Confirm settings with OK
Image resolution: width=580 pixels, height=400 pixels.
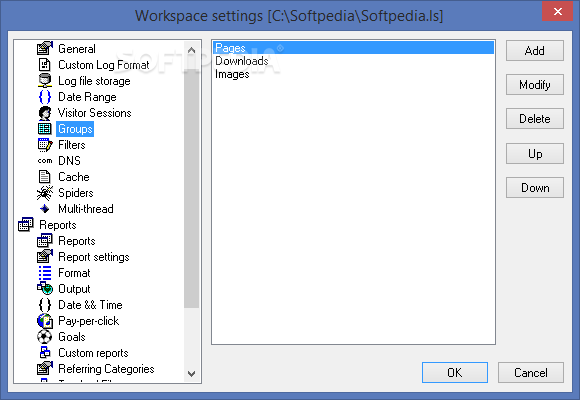455,372
